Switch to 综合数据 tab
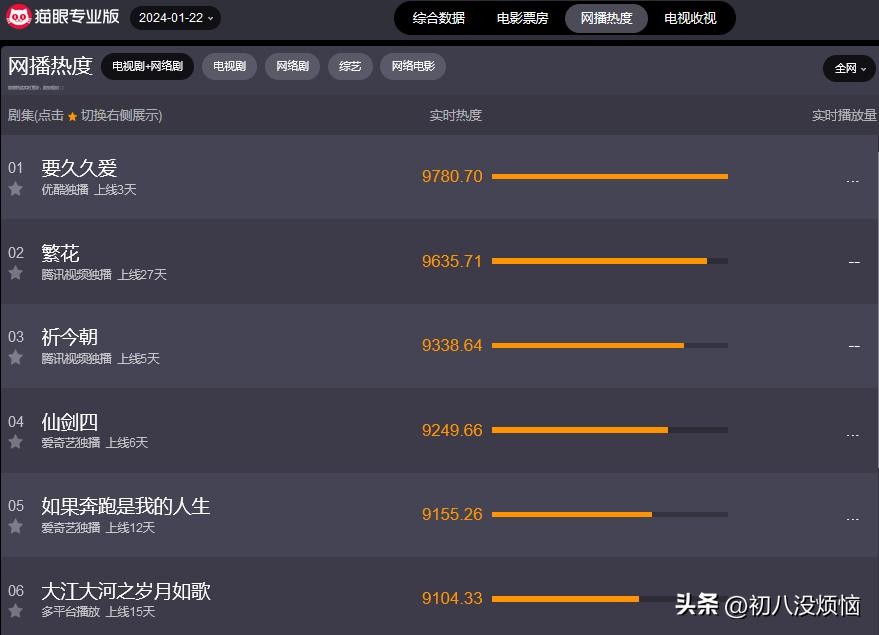This screenshot has height=635, width=879. pos(439,18)
